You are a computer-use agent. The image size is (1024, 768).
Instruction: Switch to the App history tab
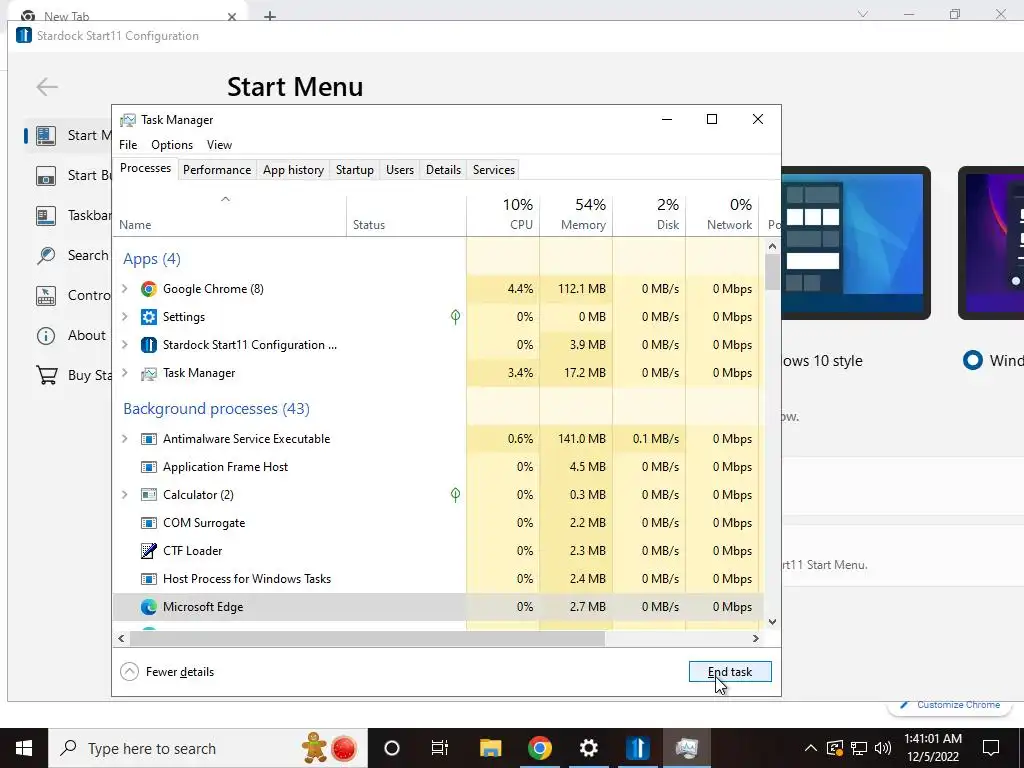click(293, 170)
